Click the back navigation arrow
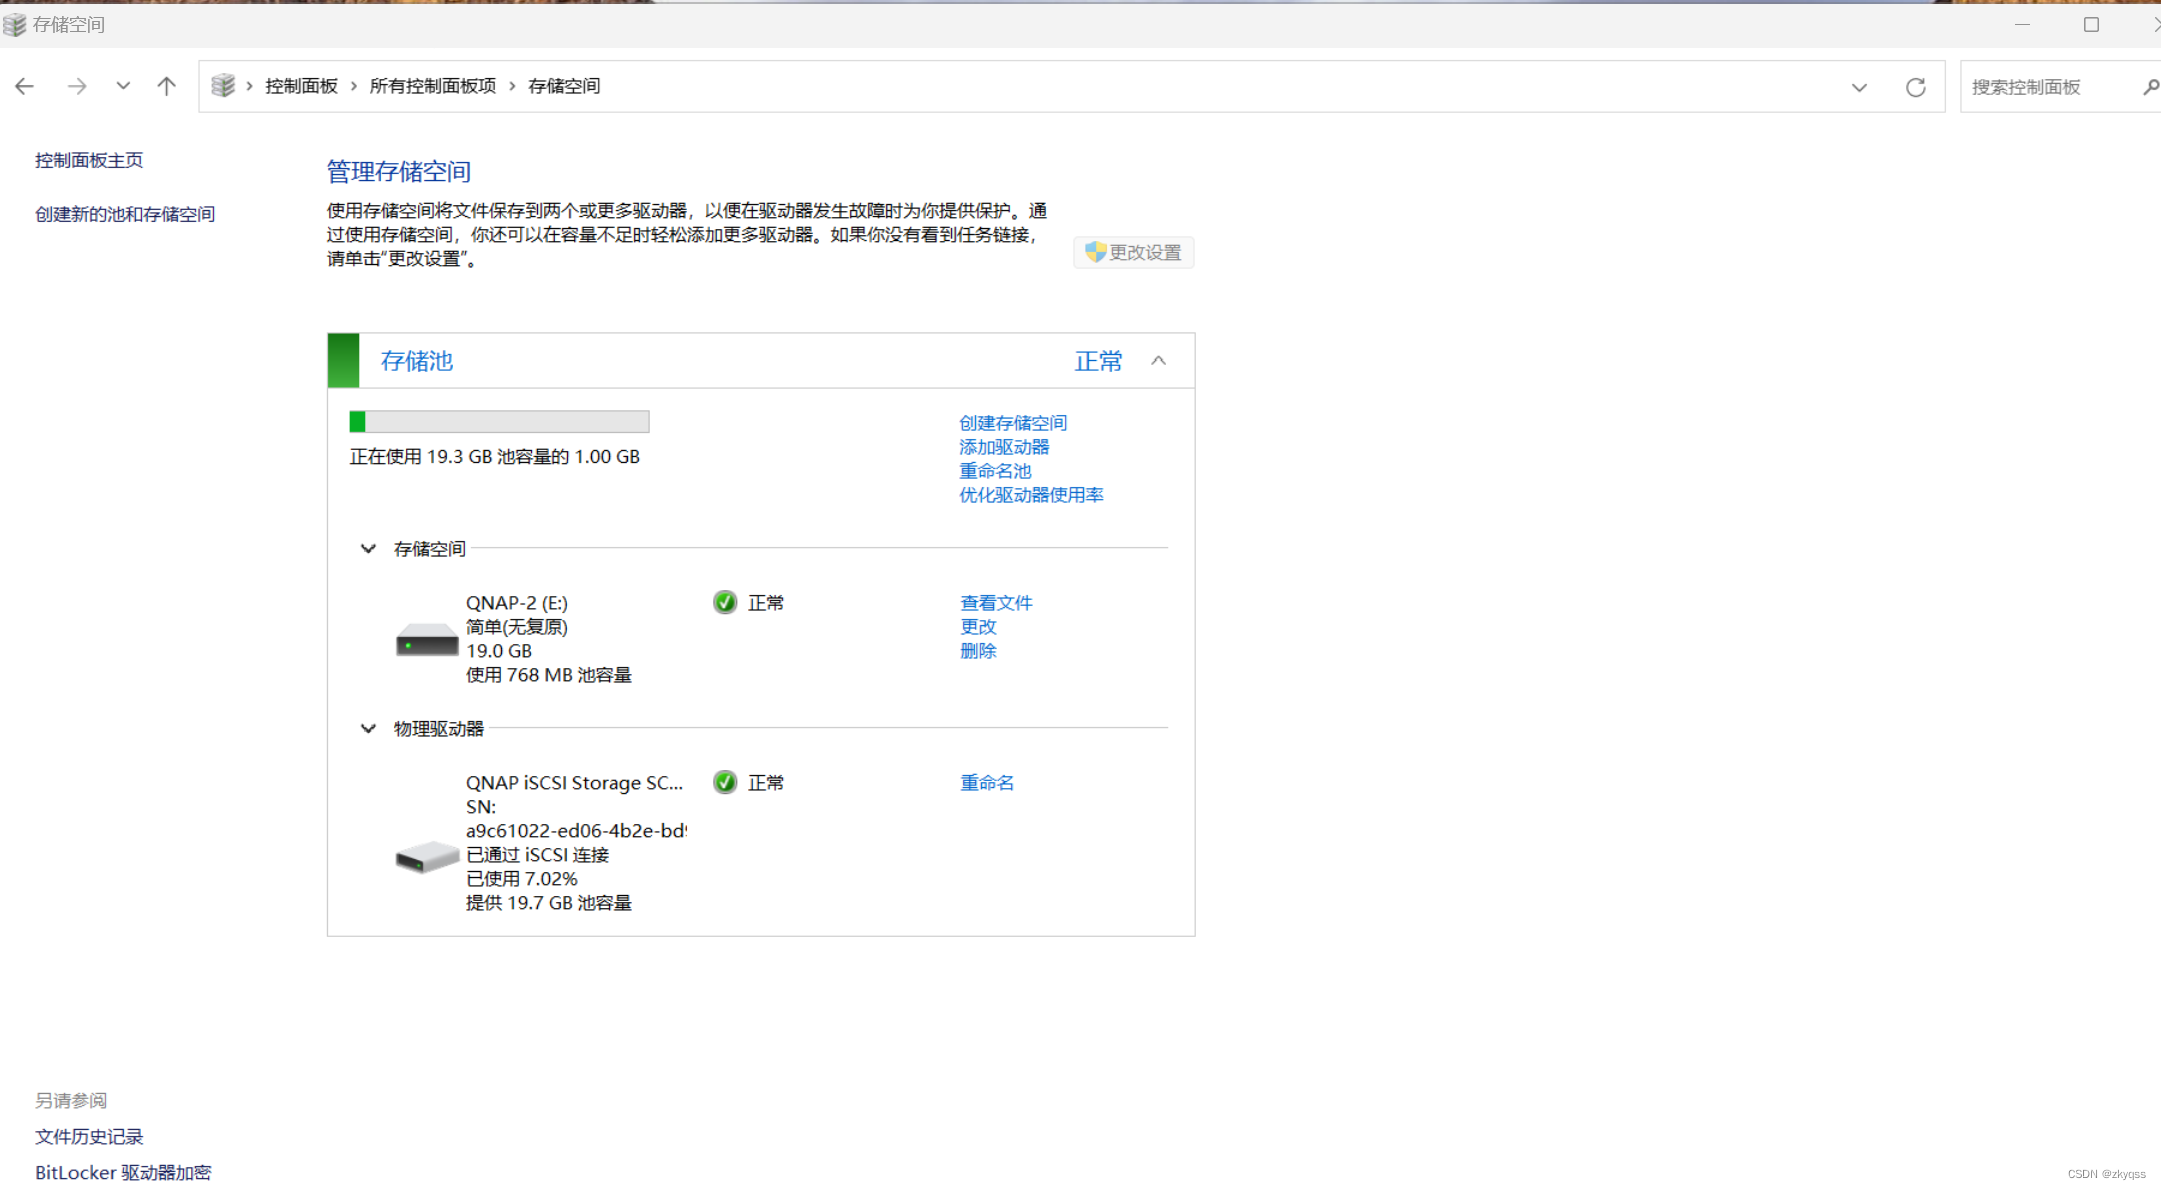This screenshot has height=1190, width=2161. pyautogui.click(x=25, y=87)
